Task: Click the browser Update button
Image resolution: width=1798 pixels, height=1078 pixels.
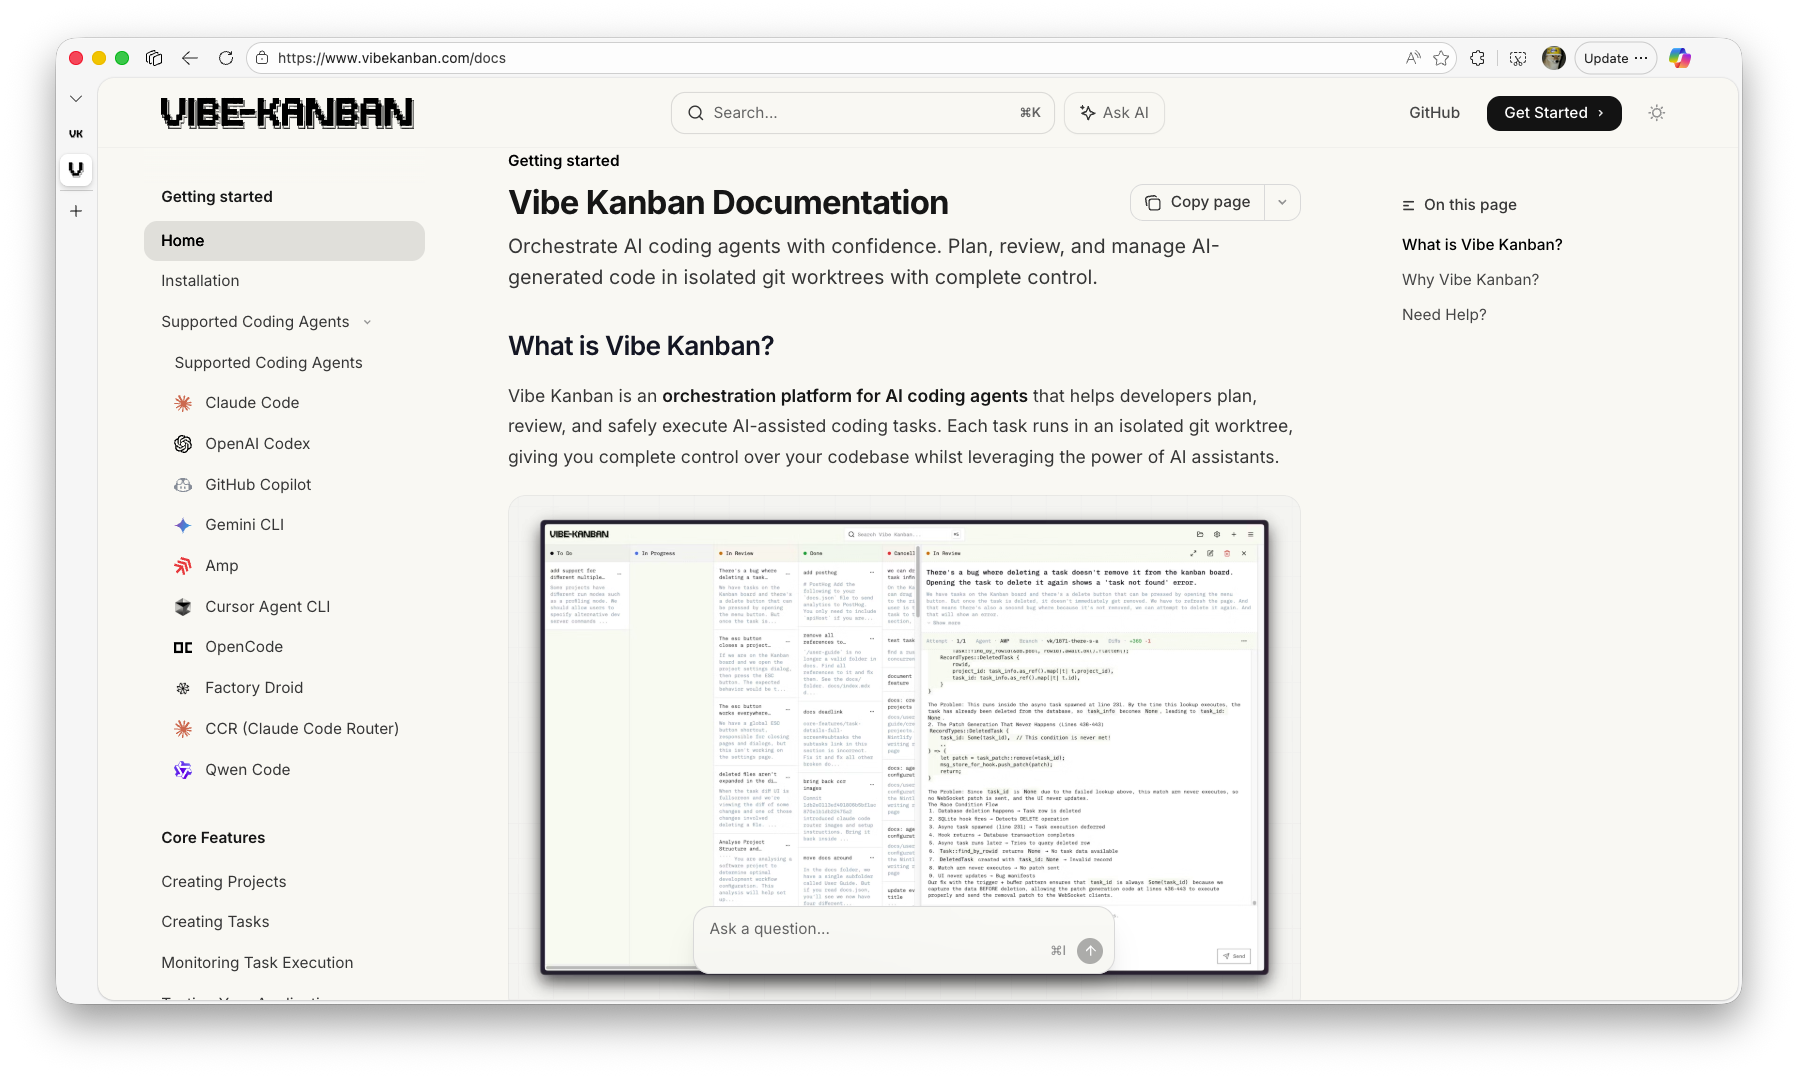Action: point(1616,58)
